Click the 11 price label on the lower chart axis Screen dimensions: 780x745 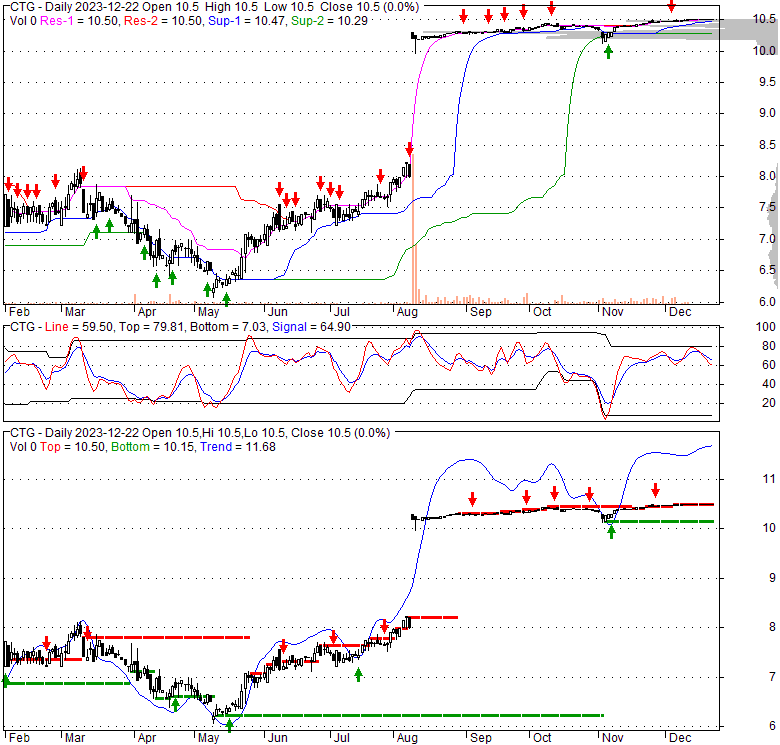coord(769,479)
